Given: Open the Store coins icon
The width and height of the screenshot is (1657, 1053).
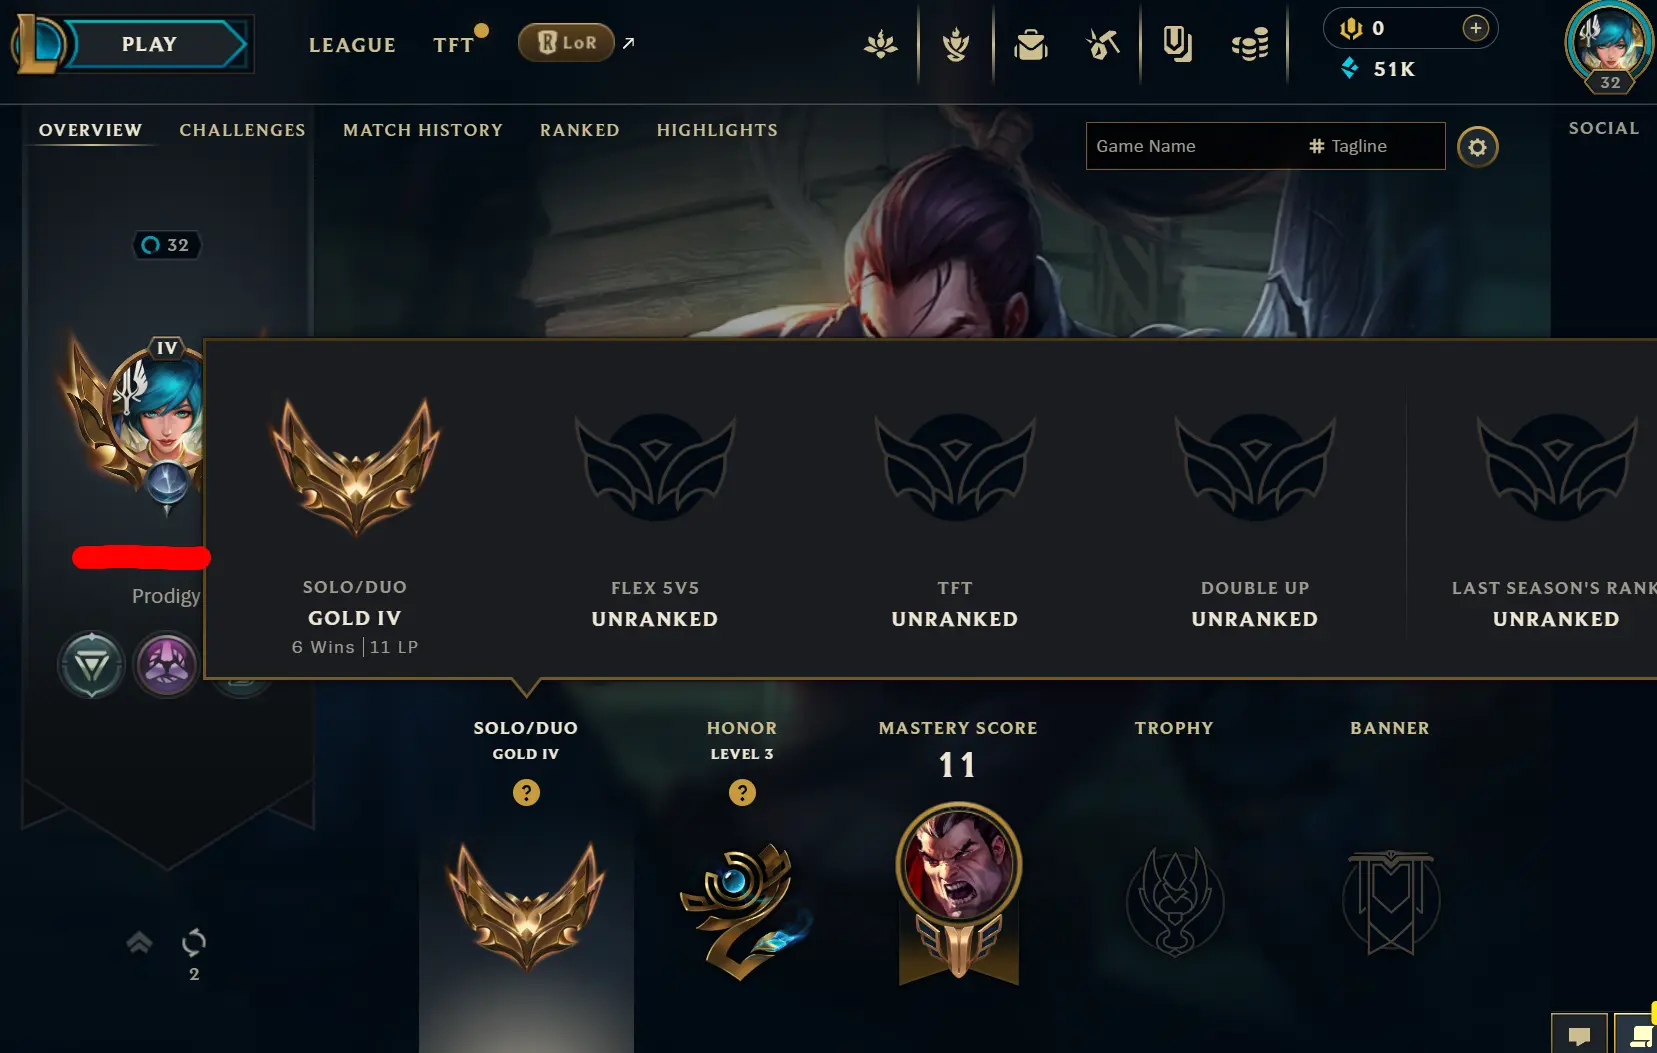Looking at the screenshot, I should [1250, 45].
